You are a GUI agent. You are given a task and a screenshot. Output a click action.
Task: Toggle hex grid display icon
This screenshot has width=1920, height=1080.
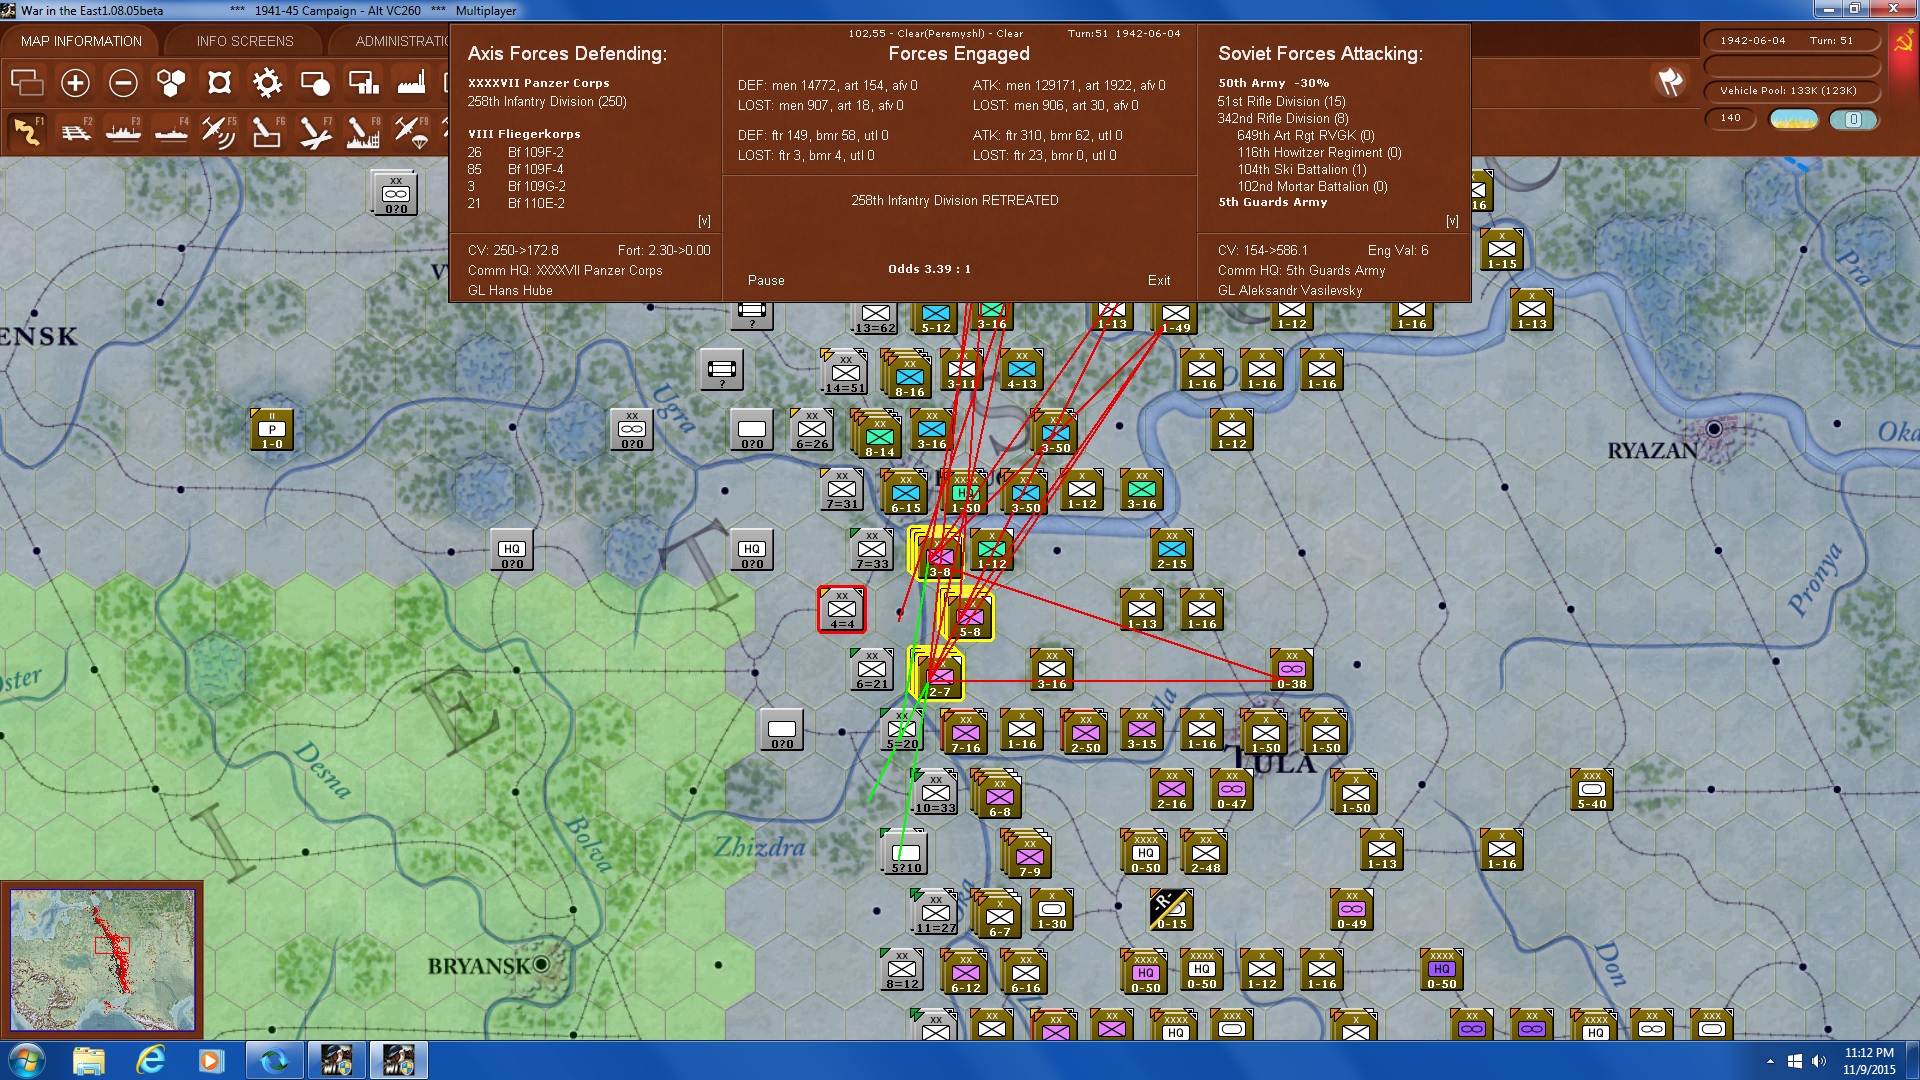pos(171,83)
